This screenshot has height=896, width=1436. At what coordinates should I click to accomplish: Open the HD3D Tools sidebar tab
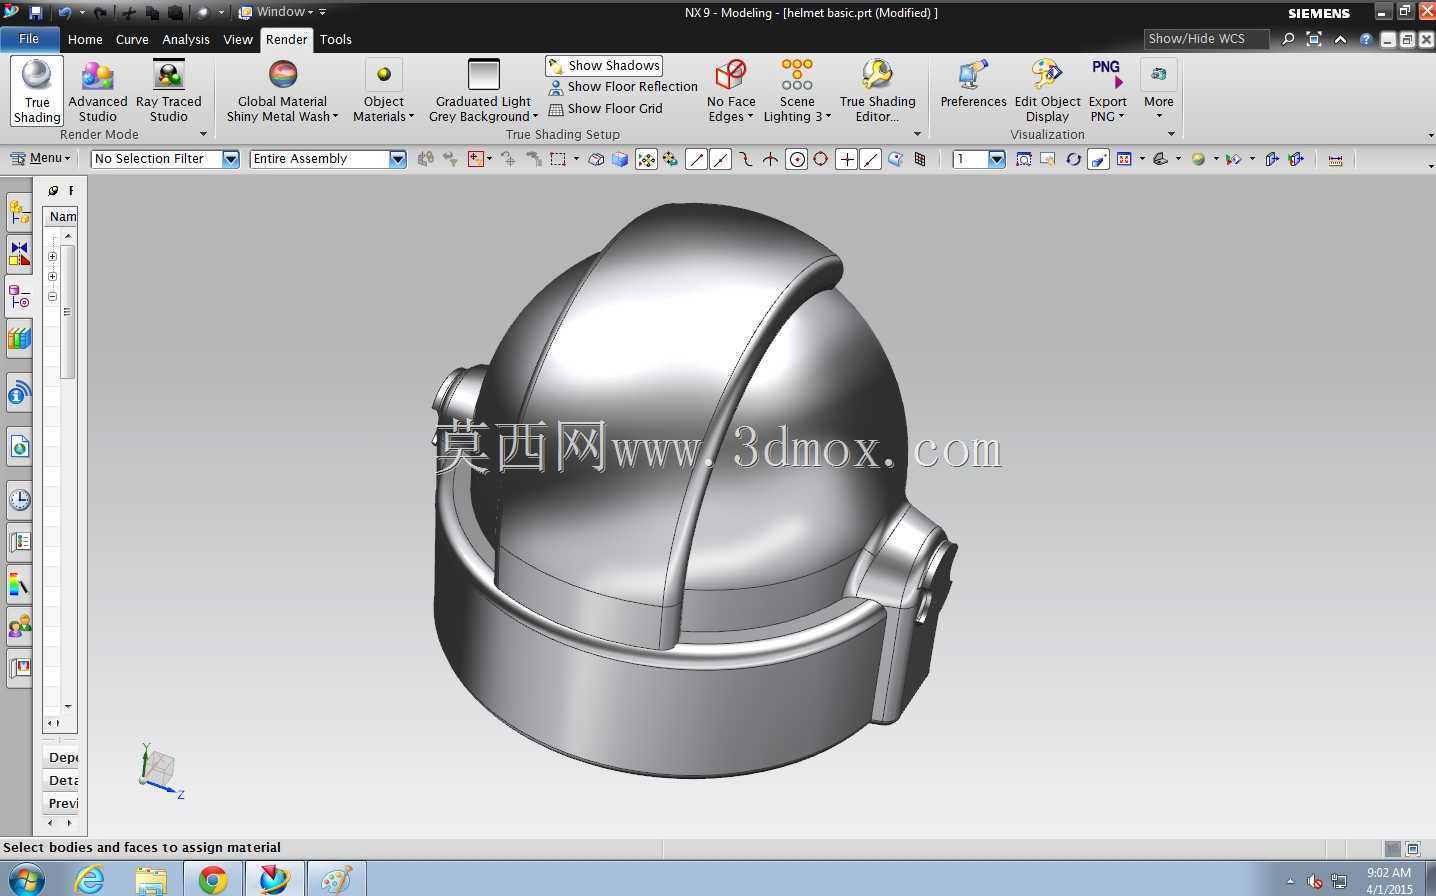point(19,393)
